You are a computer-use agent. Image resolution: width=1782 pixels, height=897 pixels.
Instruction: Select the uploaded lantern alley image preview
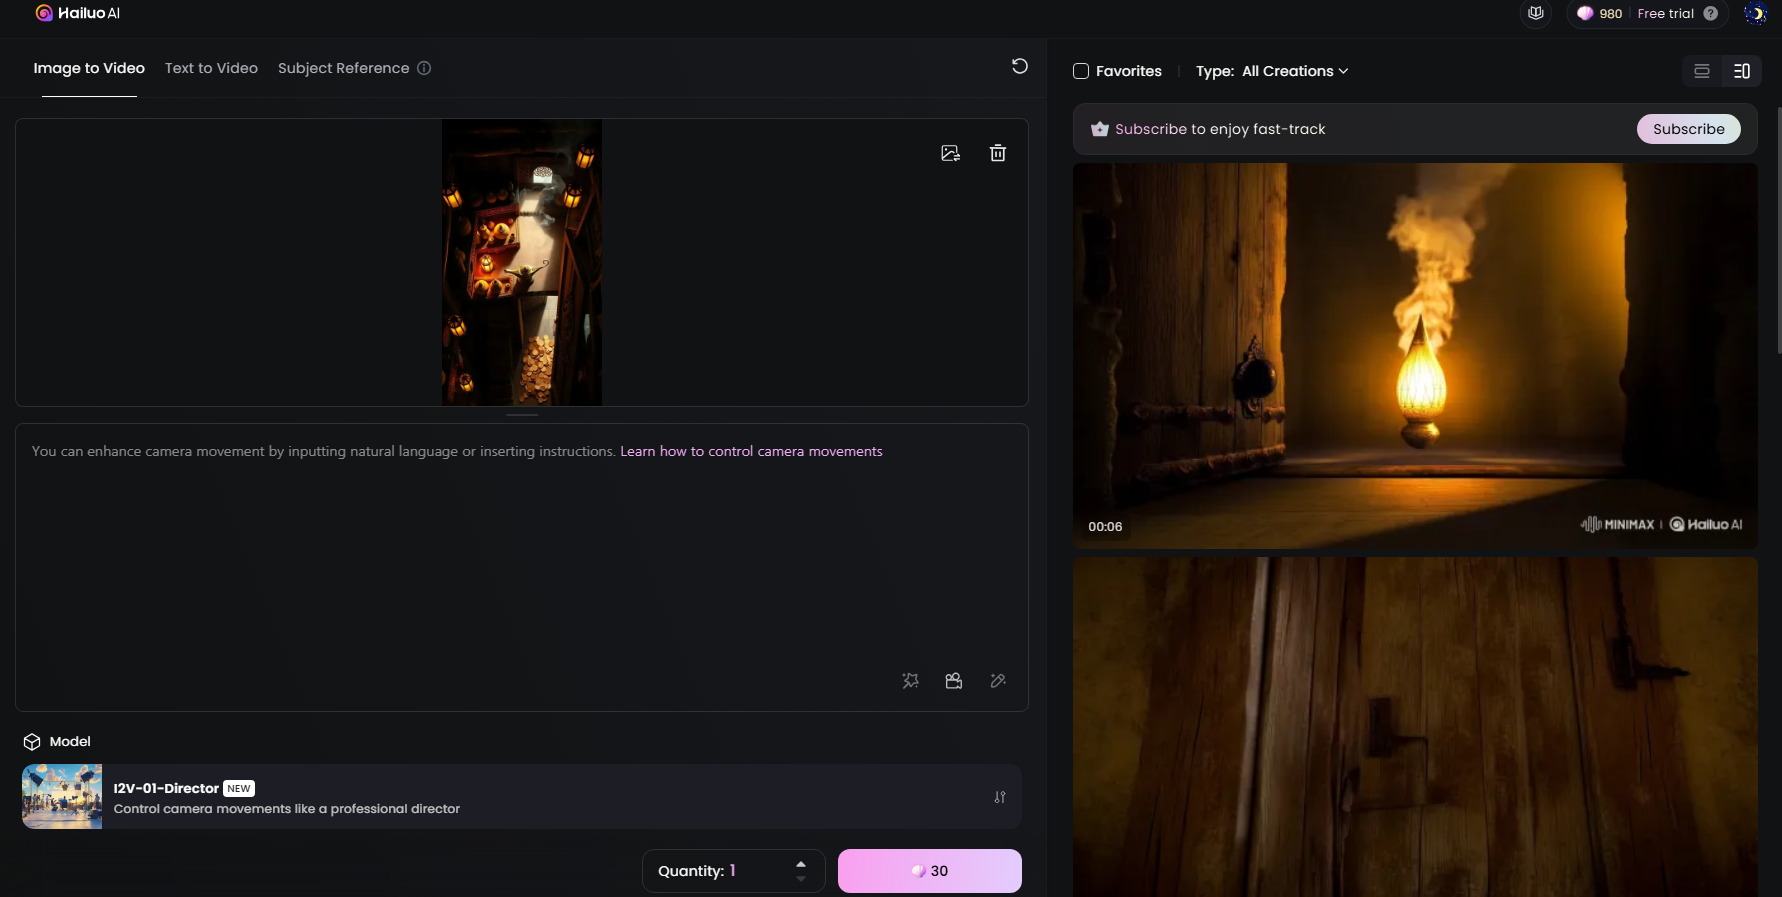point(522,262)
